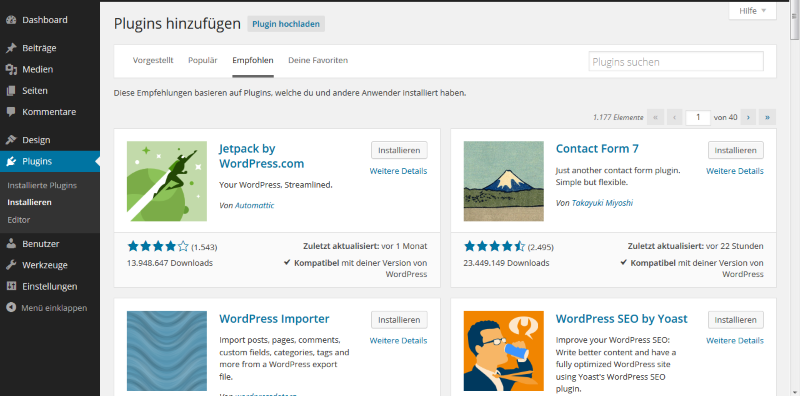Click the Design paintbrush icon
This screenshot has width=800, height=396.
click(11, 140)
